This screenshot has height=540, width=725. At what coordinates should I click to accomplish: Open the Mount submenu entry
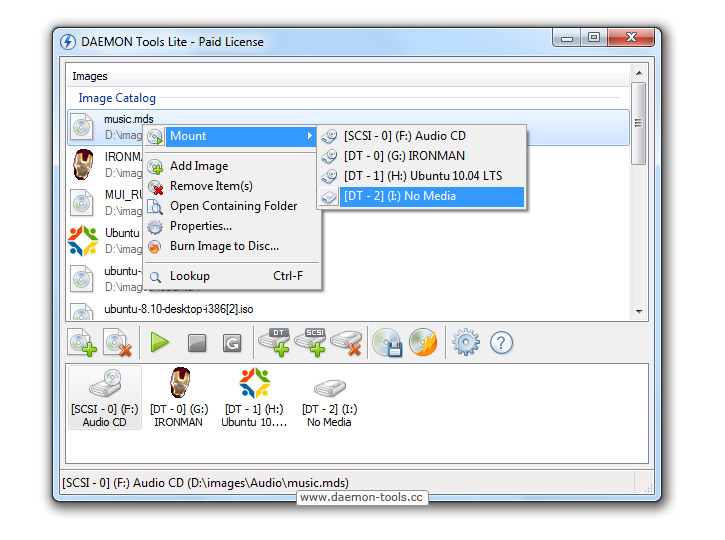coord(231,136)
